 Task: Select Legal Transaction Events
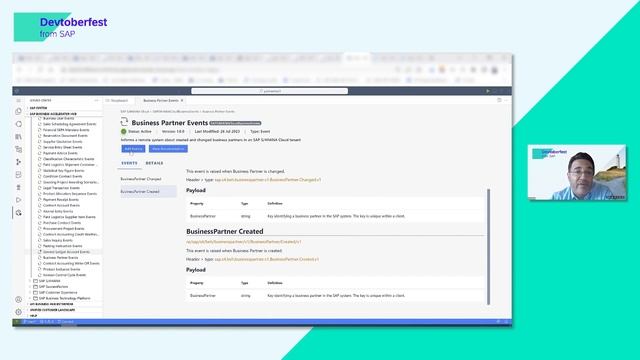pyautogui.click(x=61, y=188)
